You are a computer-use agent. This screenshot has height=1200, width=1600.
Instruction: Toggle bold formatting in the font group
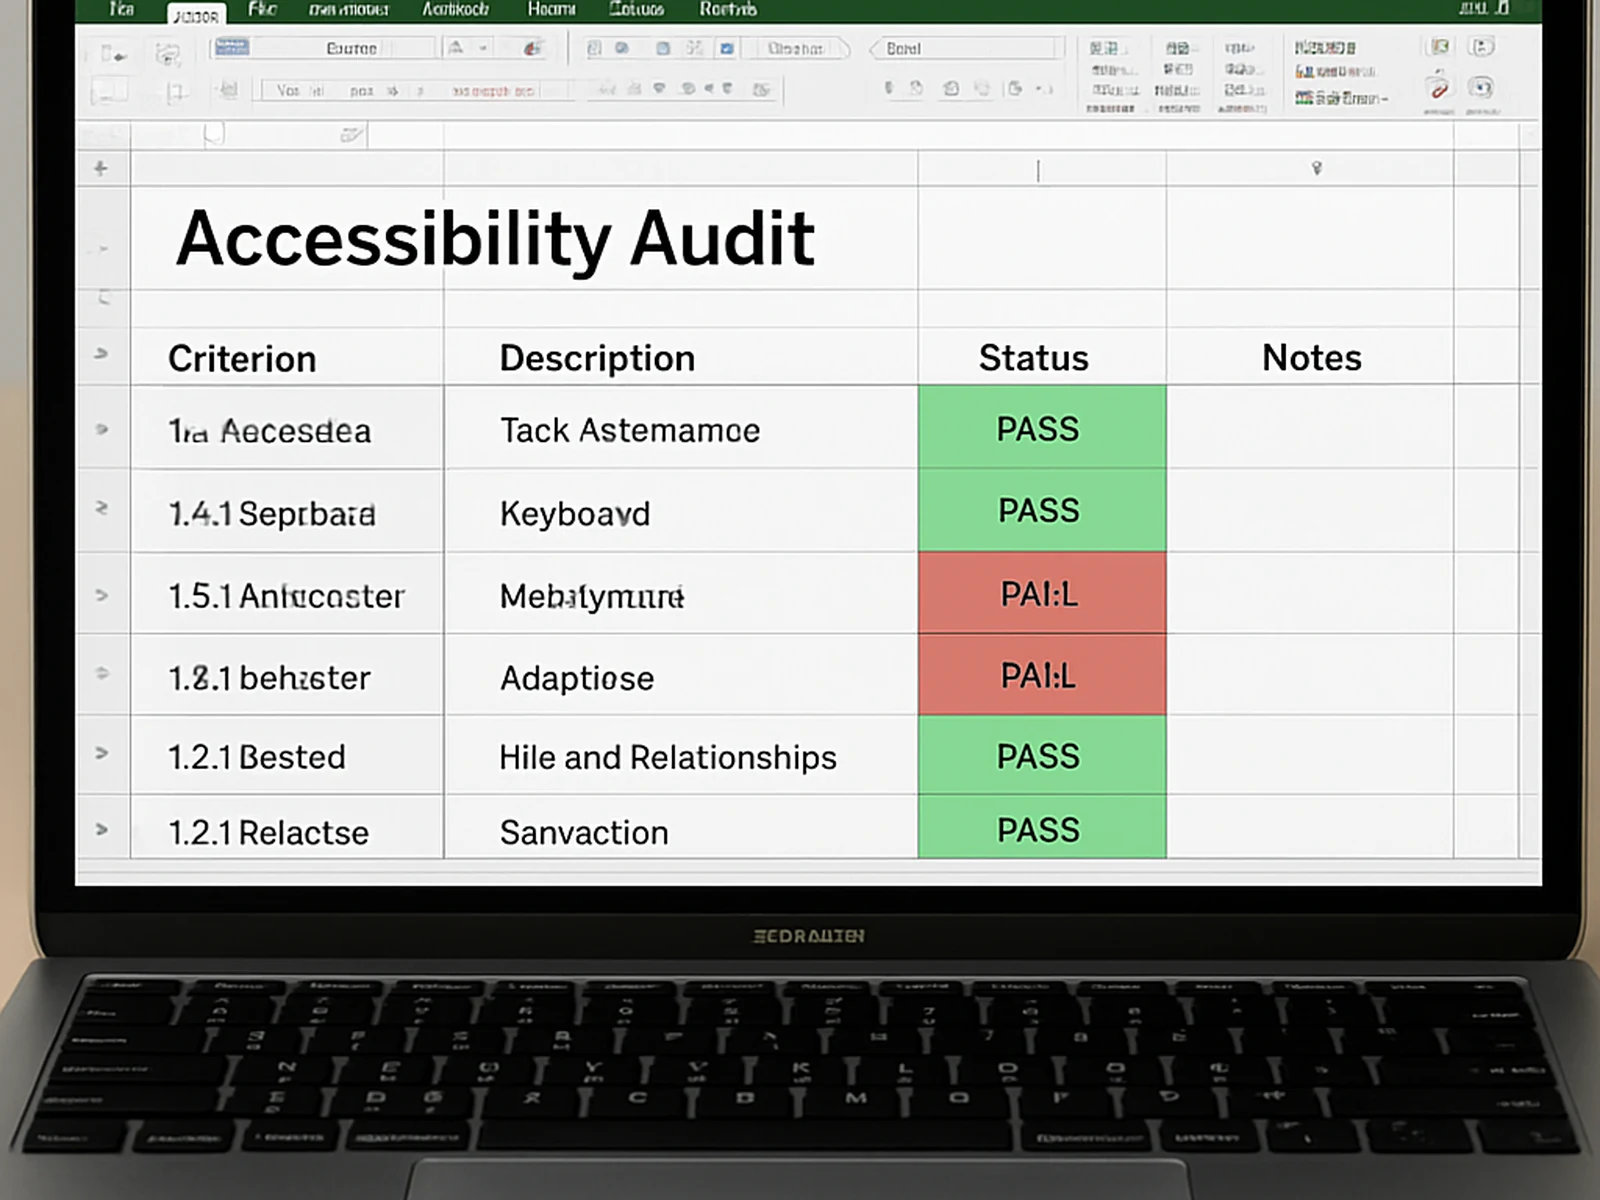coord(290,90)
